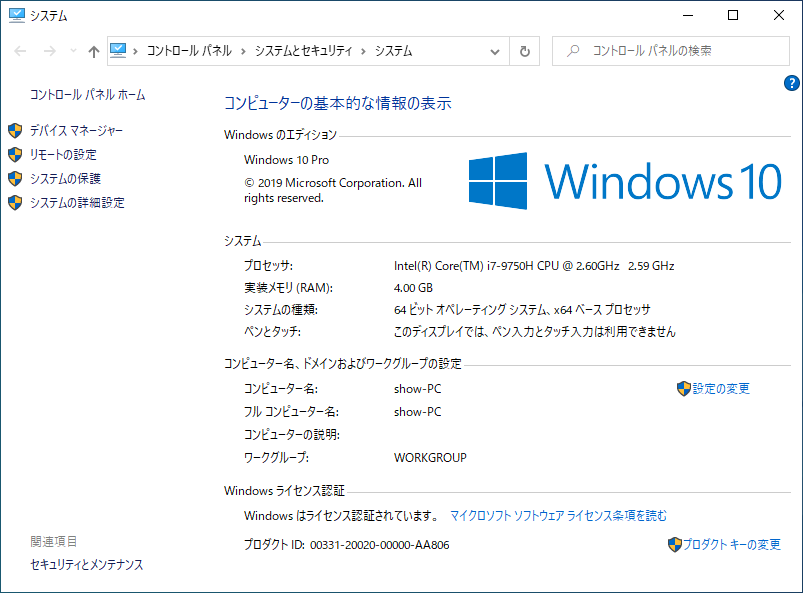Maximize the システム window
803x593 pixels.
(x=733, y=15)
